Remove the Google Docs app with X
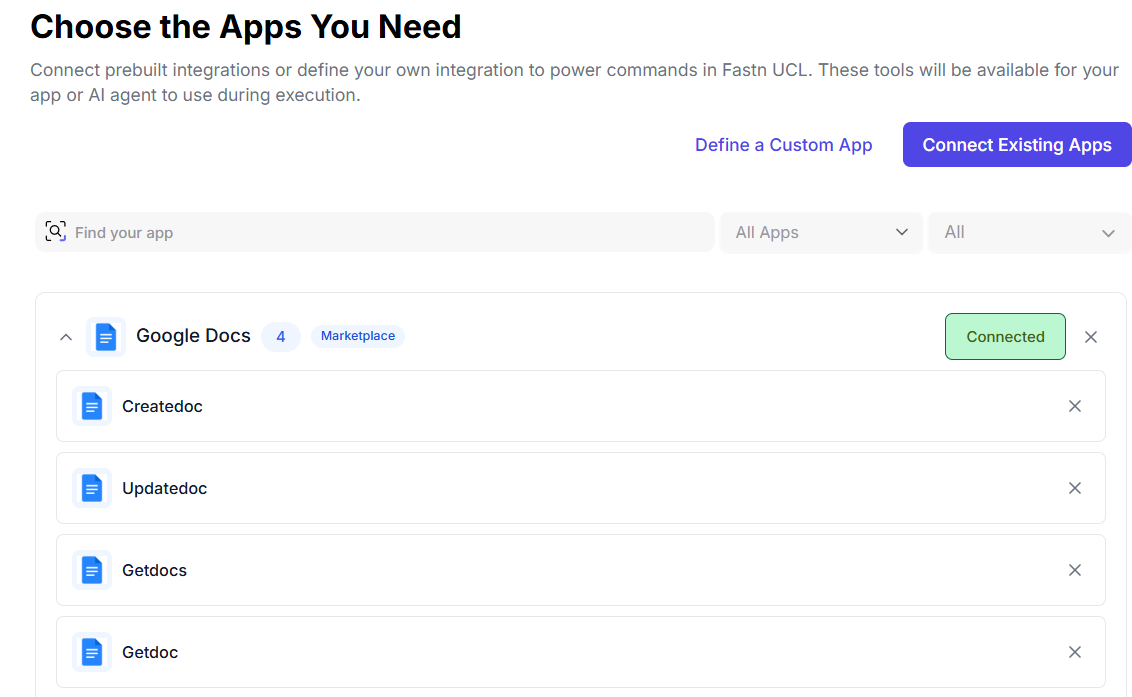 1091,337
